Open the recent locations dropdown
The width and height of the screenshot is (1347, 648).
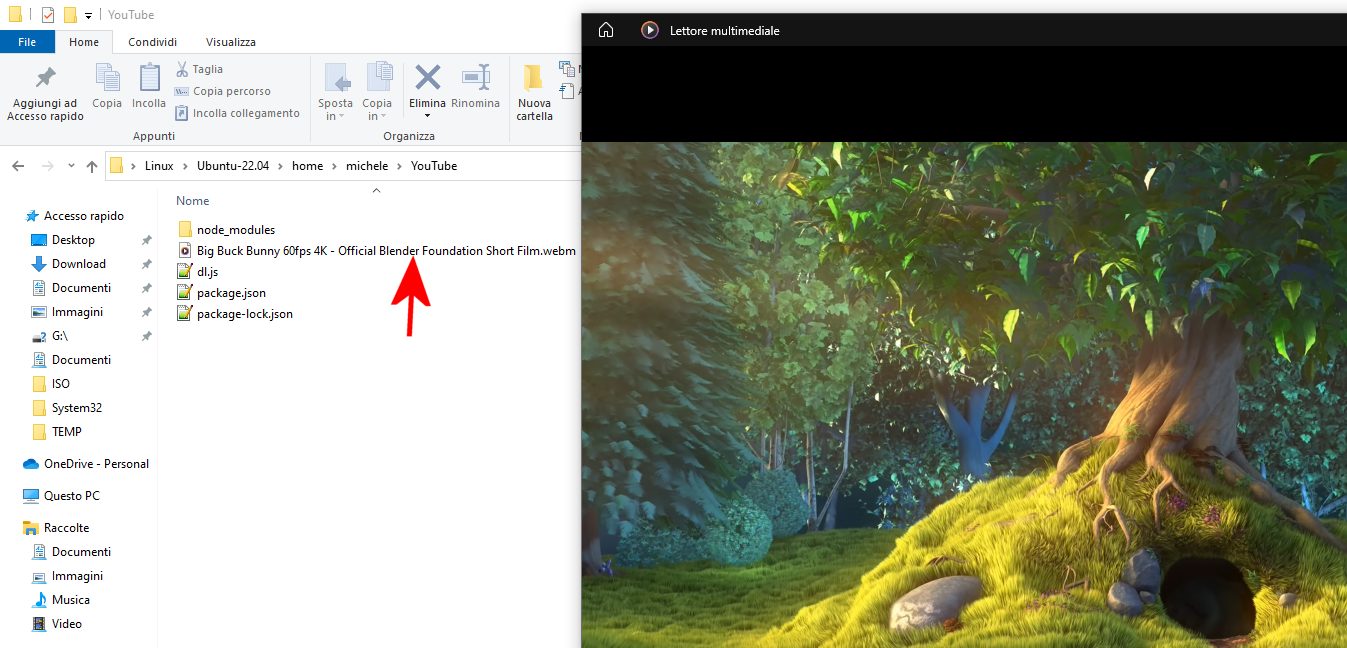tap(71, 166)
